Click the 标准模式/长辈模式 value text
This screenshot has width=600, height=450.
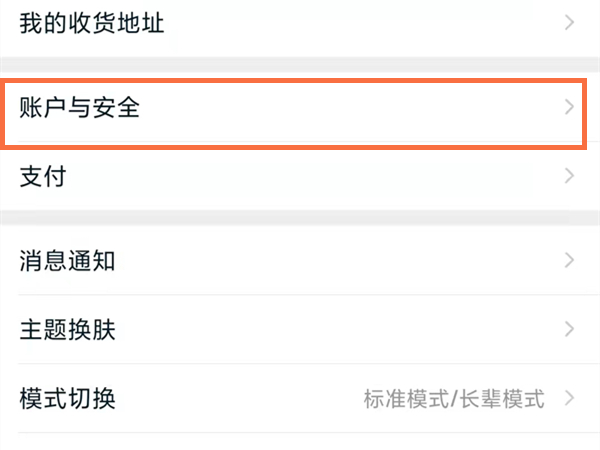tap(454, 400)
